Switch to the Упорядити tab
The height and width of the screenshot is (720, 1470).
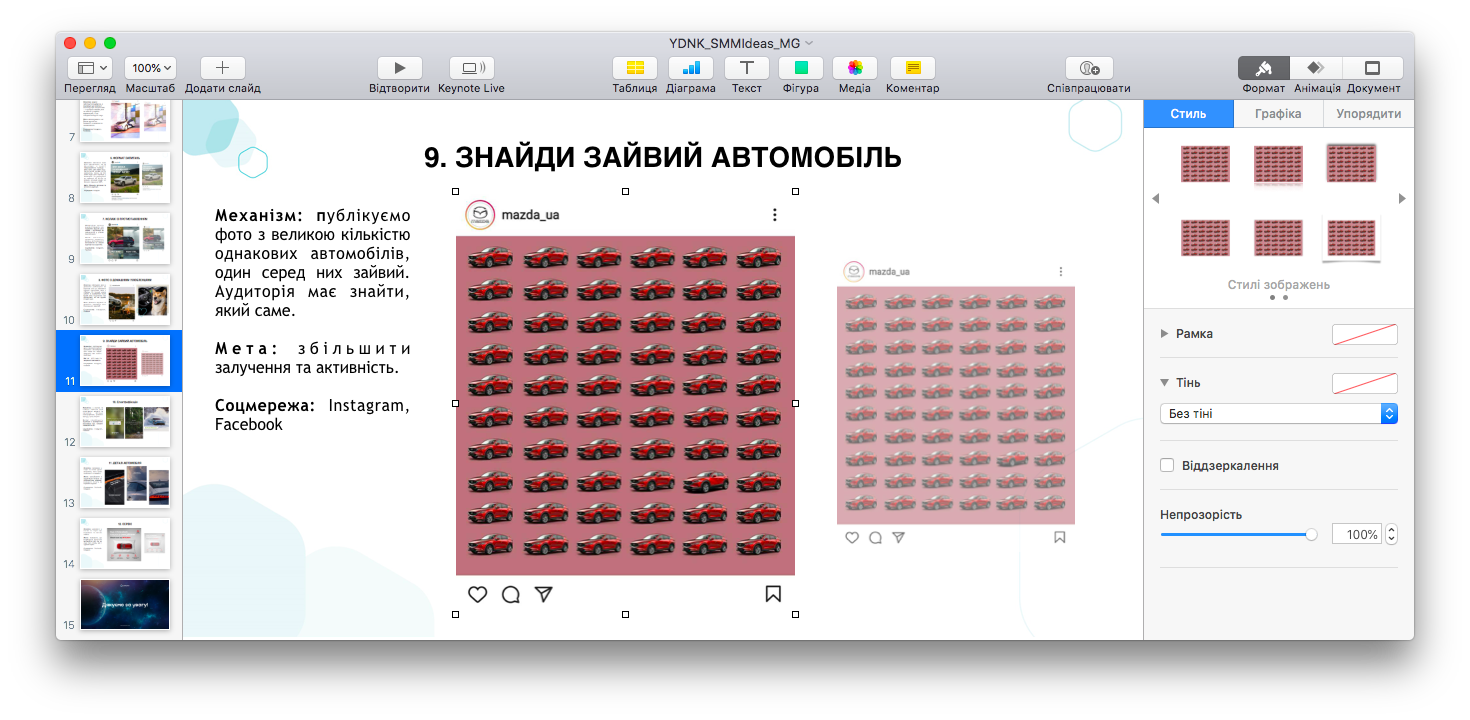click(1368, 114)
